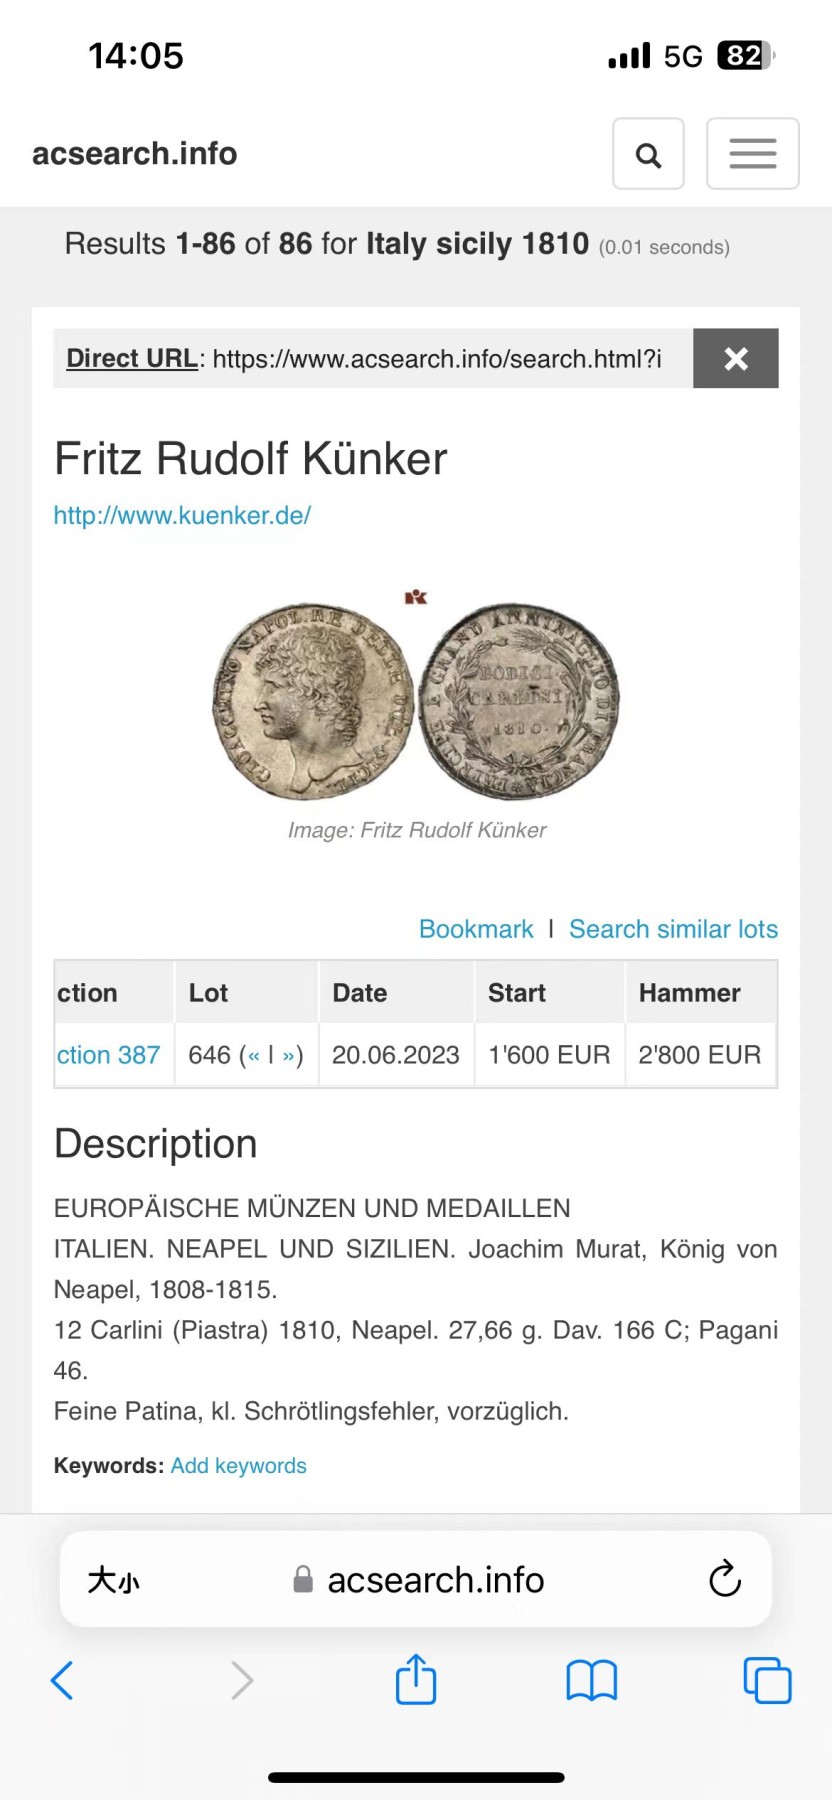Viewport: 832px width, 1800px height.
Task: Open the hamburger navigation menu
Action: pyautogui.click(x=752, y=154)
